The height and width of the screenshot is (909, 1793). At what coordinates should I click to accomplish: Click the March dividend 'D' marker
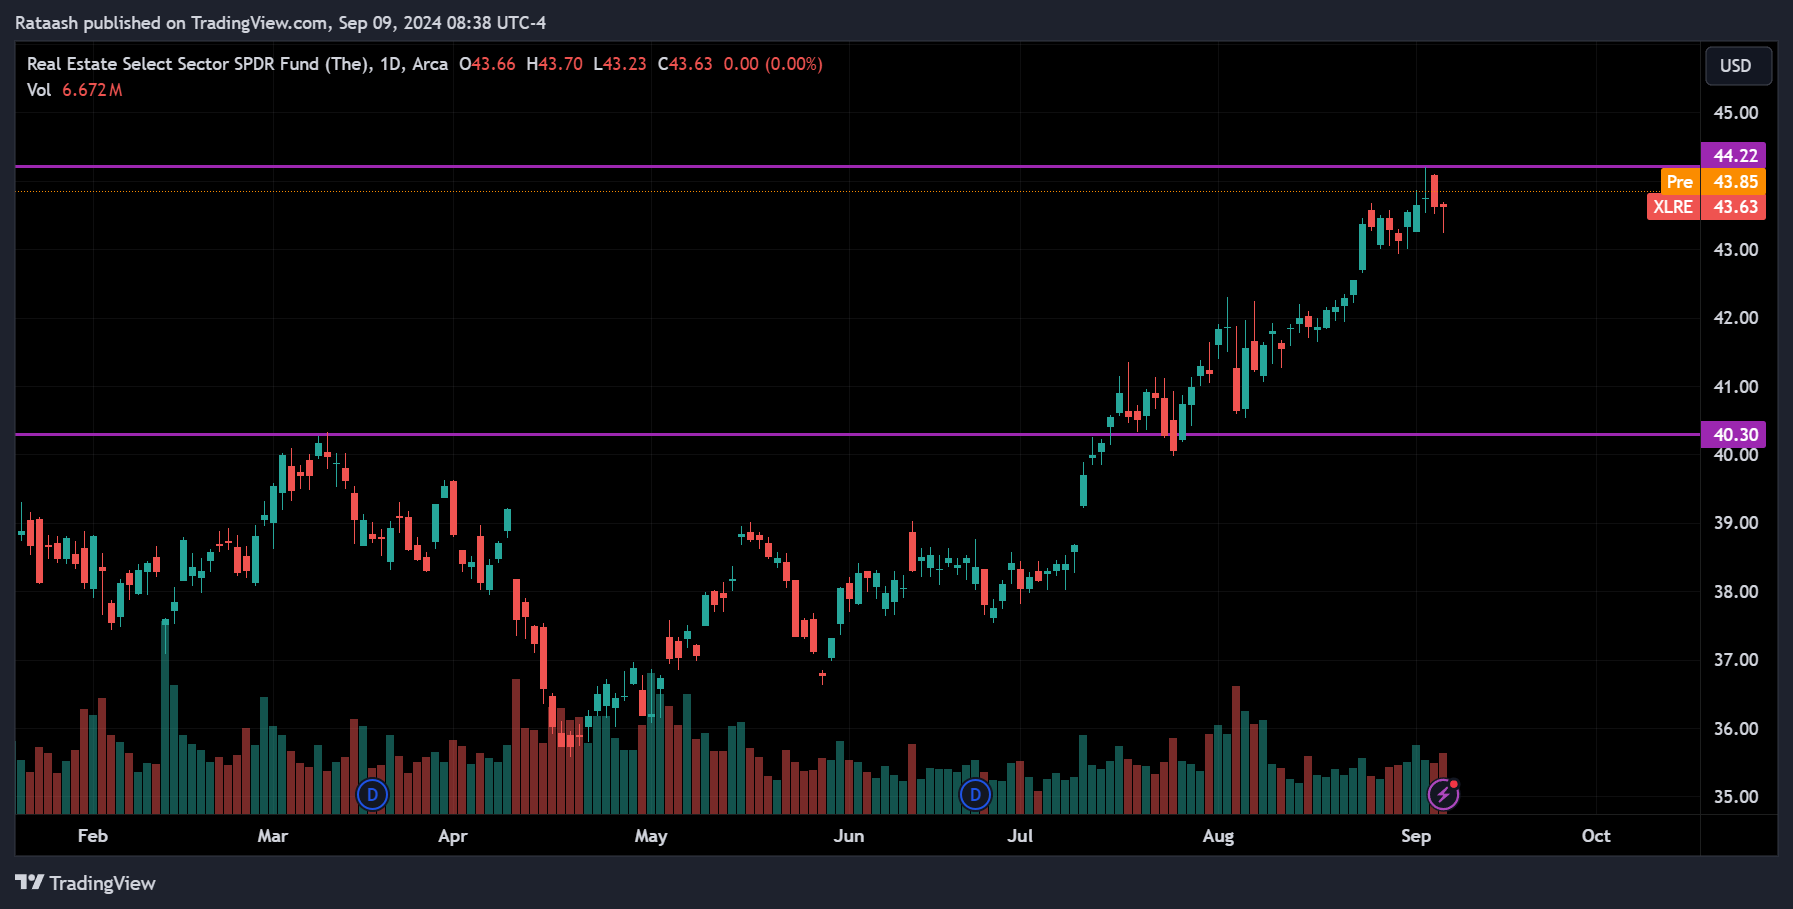coord(372,795)
